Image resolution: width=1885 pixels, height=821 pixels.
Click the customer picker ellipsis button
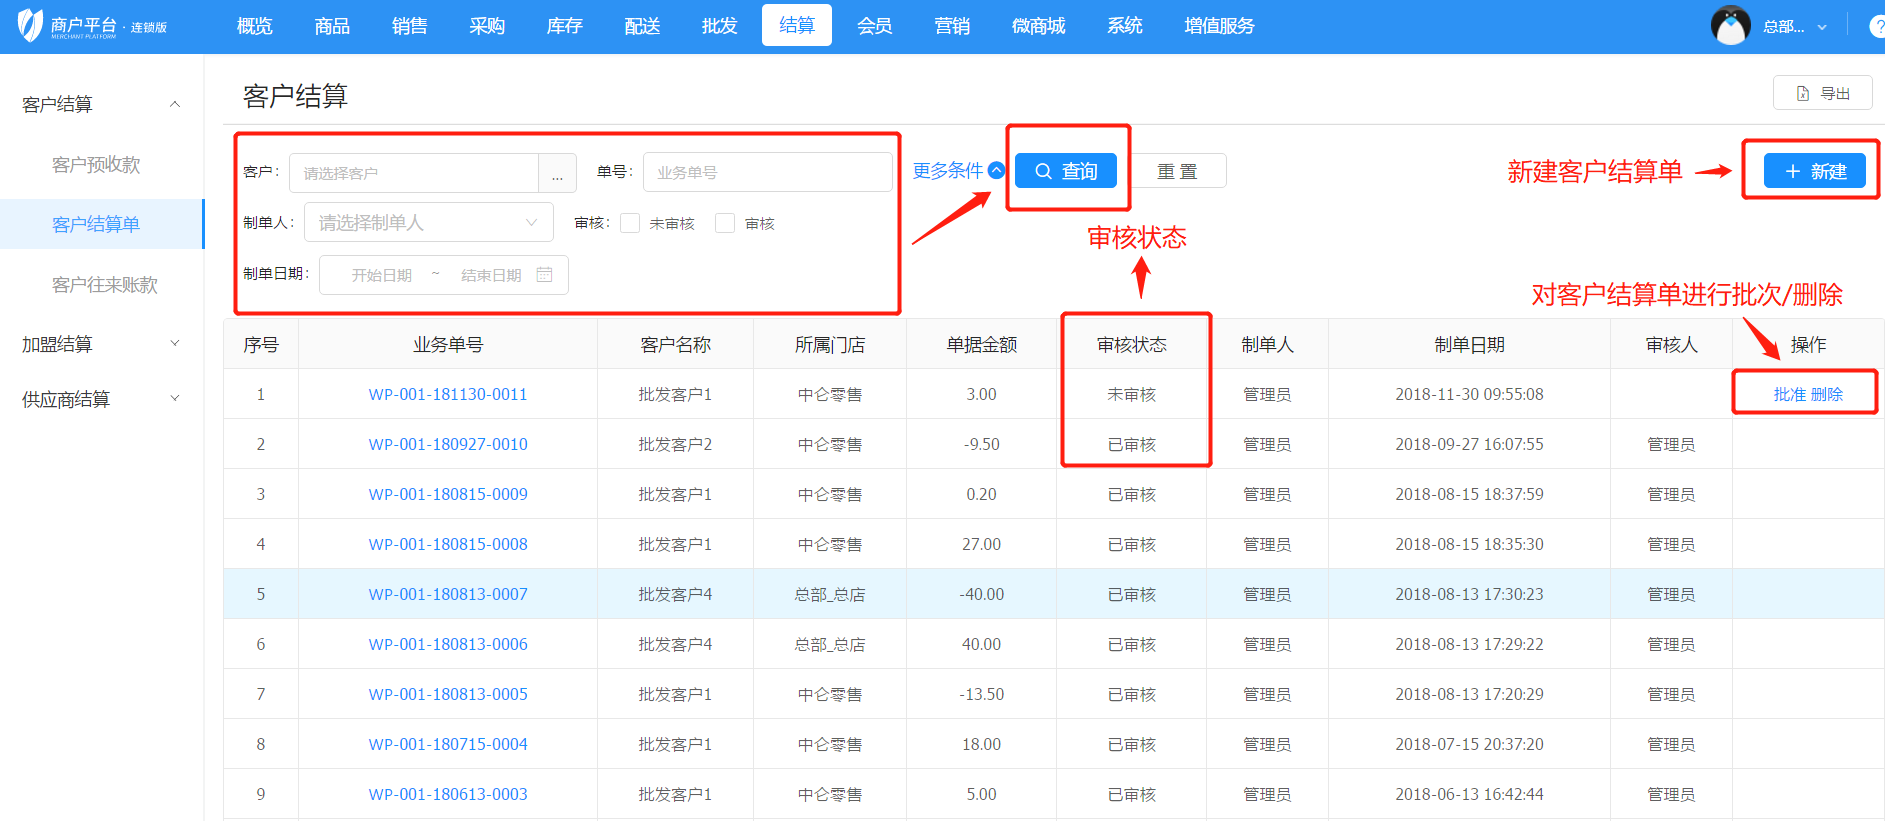(x=557, y=173)
